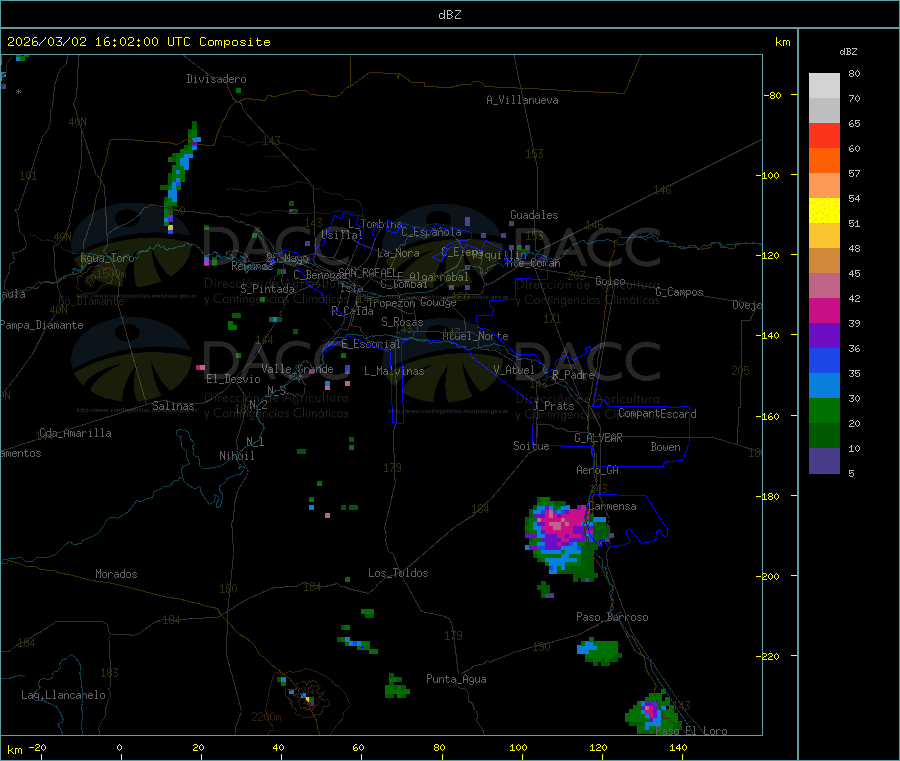
Task: Click the Morados map label
Action: 116,574
